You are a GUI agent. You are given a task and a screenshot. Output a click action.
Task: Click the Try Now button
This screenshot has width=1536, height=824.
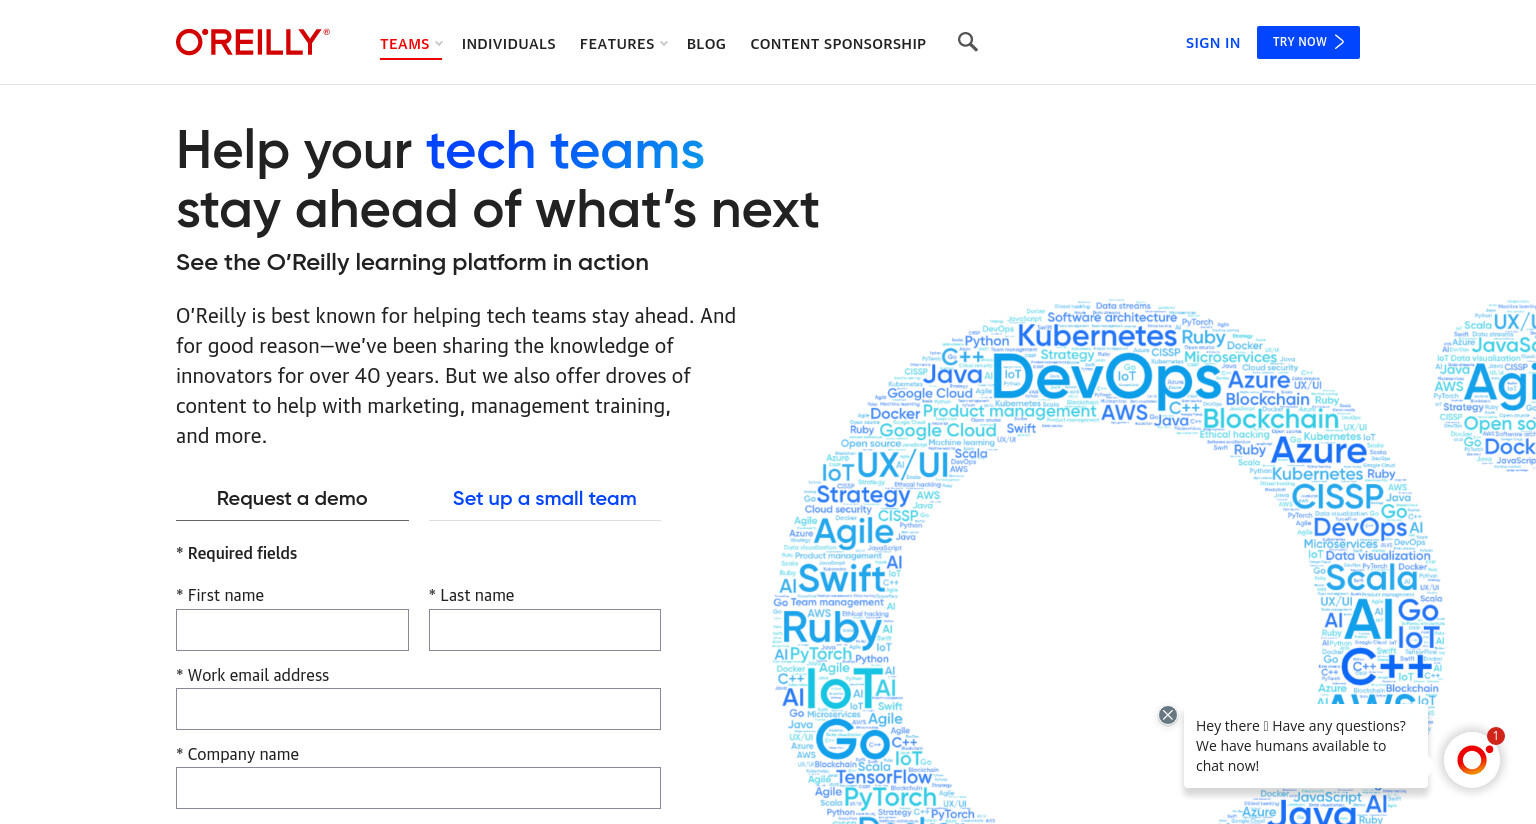point(1308,42)
